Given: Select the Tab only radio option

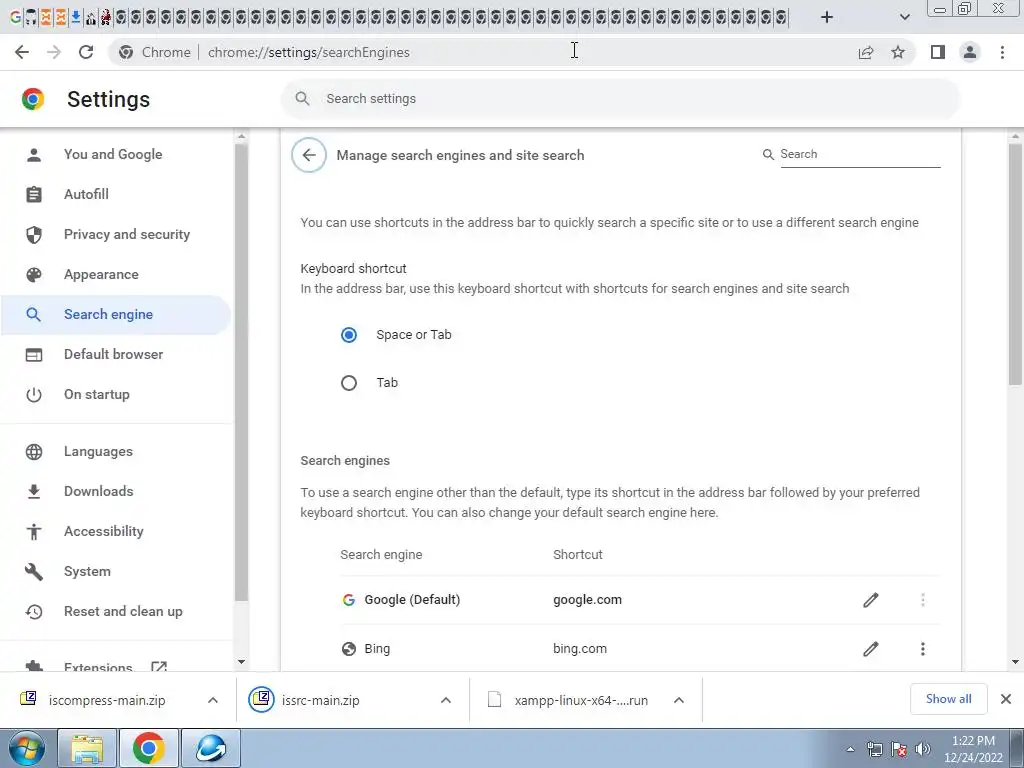Looking at the screenshot, I should coord(349,383).
